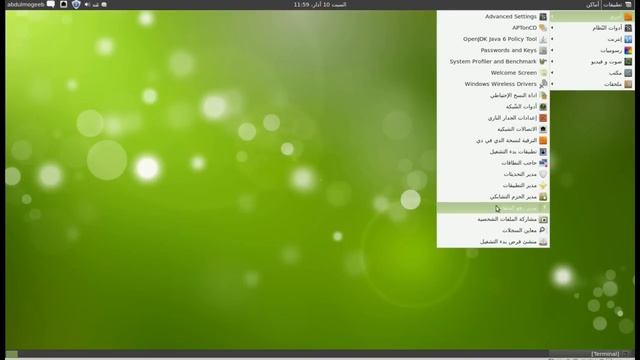Click the Windows Wireless Drivers icon

pyautogui.click(x=543, y=84)
